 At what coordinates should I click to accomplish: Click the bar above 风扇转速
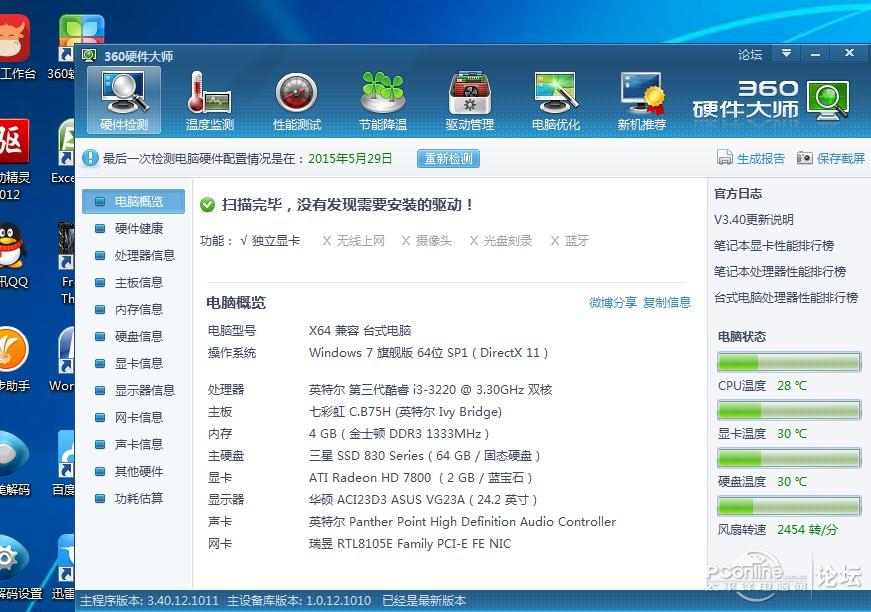click(x=789, y=506)
